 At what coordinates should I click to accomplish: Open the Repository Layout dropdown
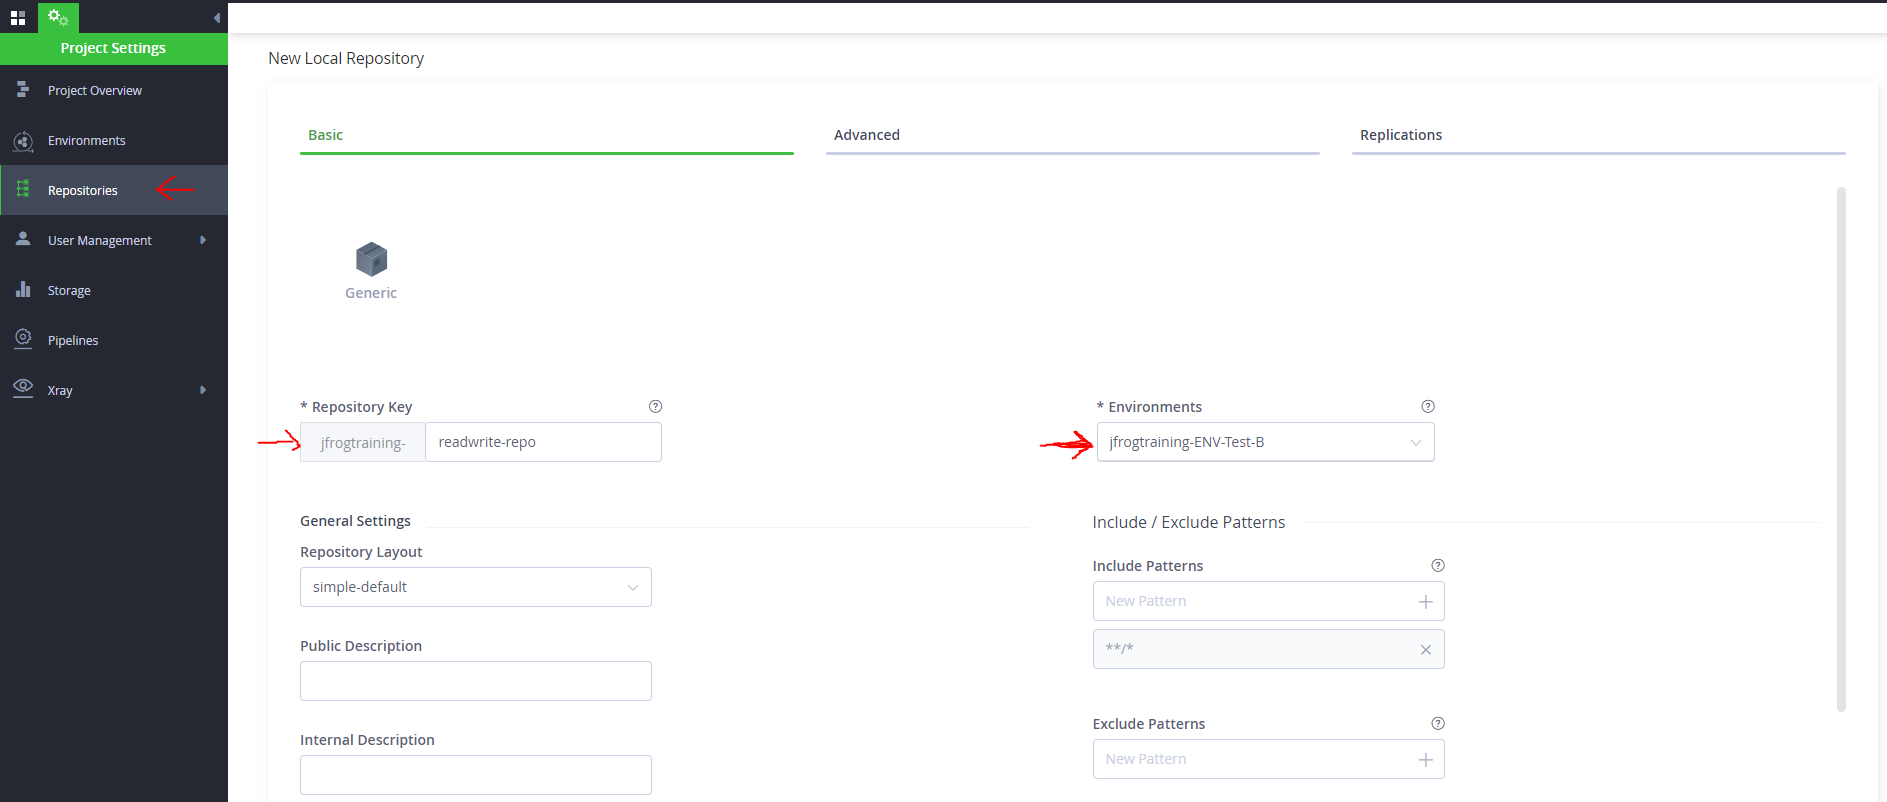pos(475,587)
